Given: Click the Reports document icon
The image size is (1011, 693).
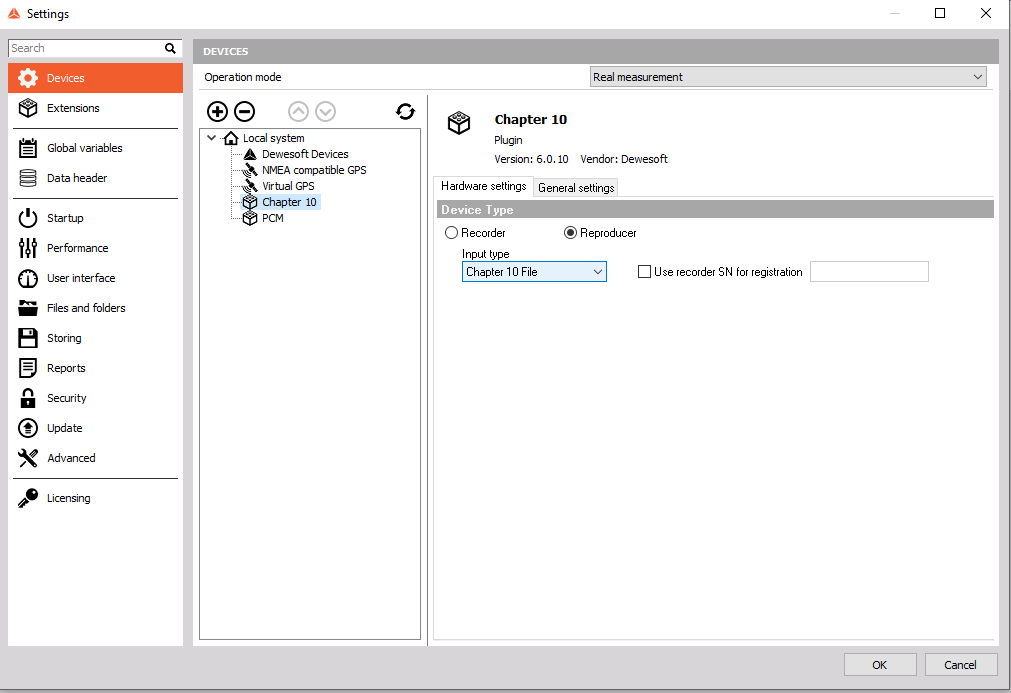Looking at the screenshot, I should tap(28, 368).
